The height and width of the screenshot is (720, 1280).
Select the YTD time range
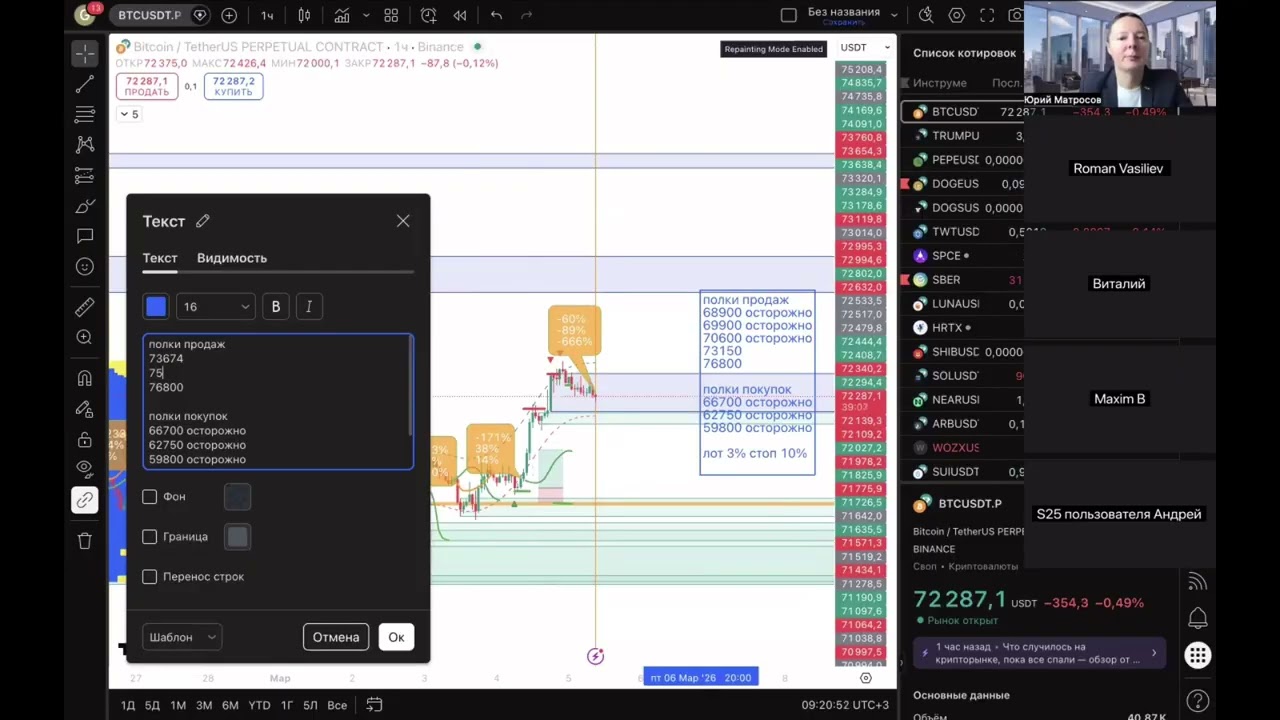pos(259,705)
